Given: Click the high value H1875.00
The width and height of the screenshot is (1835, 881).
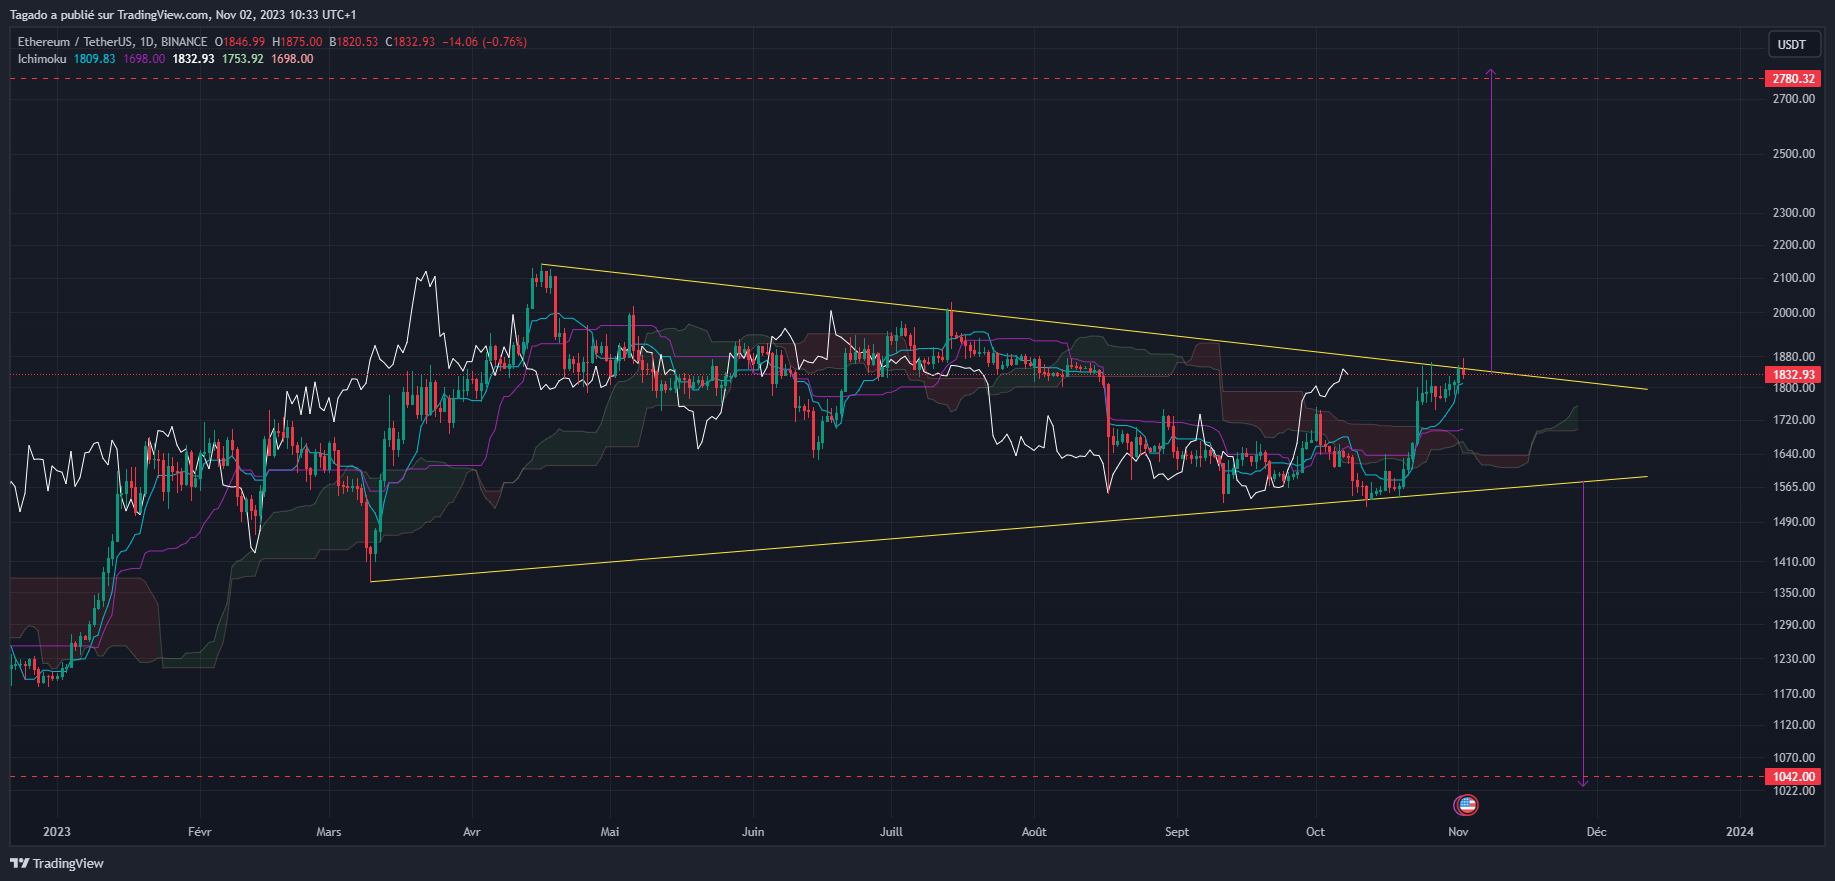Looking at the screenshot, I should (x=297, y=42).
